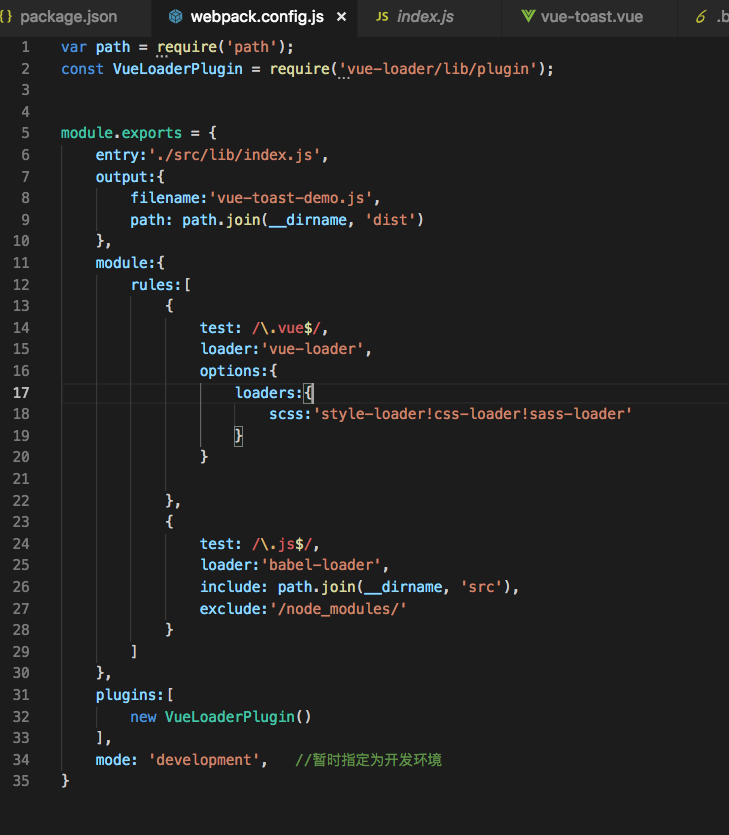Click the yellow Babel icon on last tab

coord(701,17)
